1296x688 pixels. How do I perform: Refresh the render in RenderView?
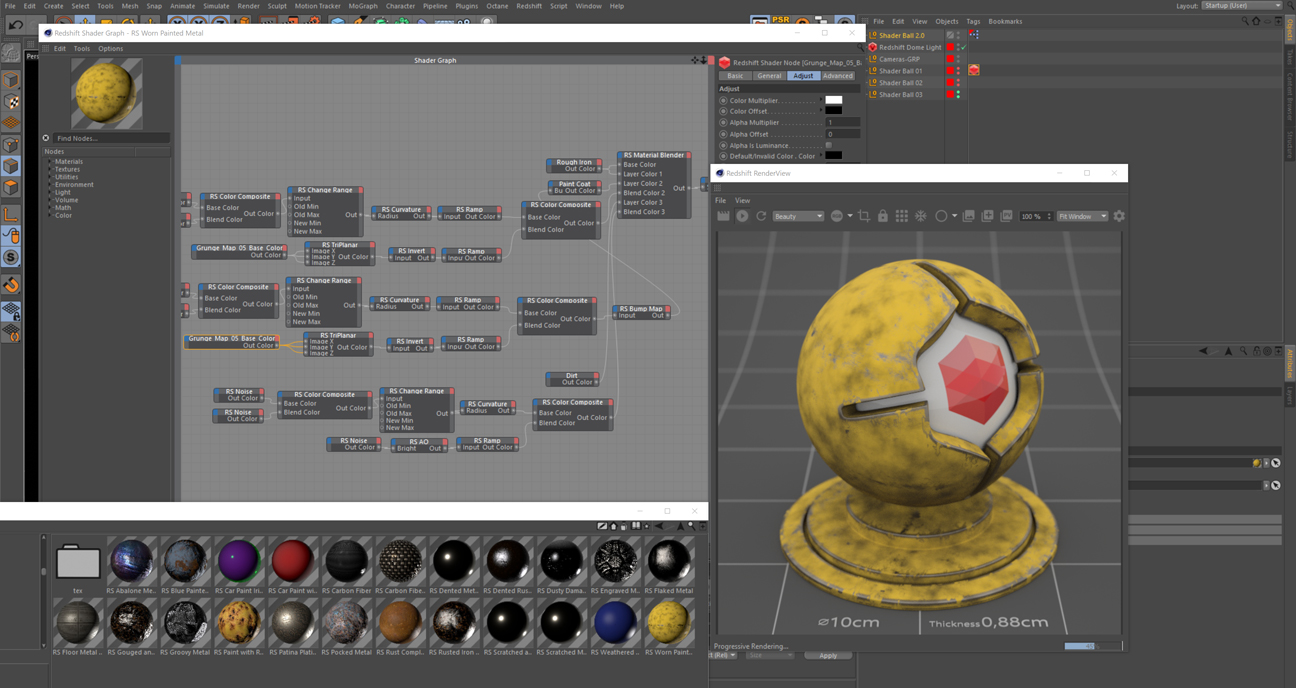click(761, 216)
